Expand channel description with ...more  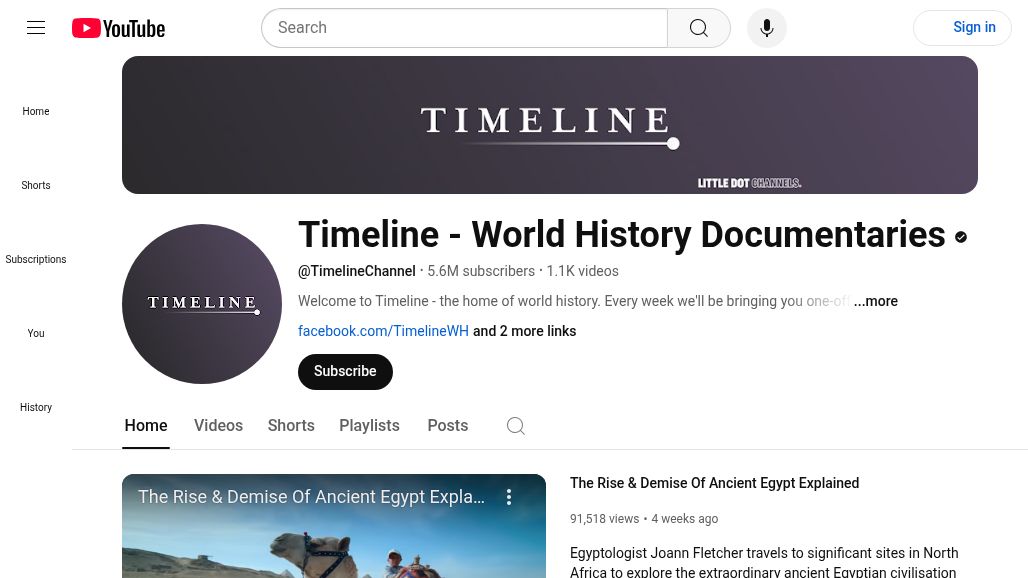click(875, 301)
